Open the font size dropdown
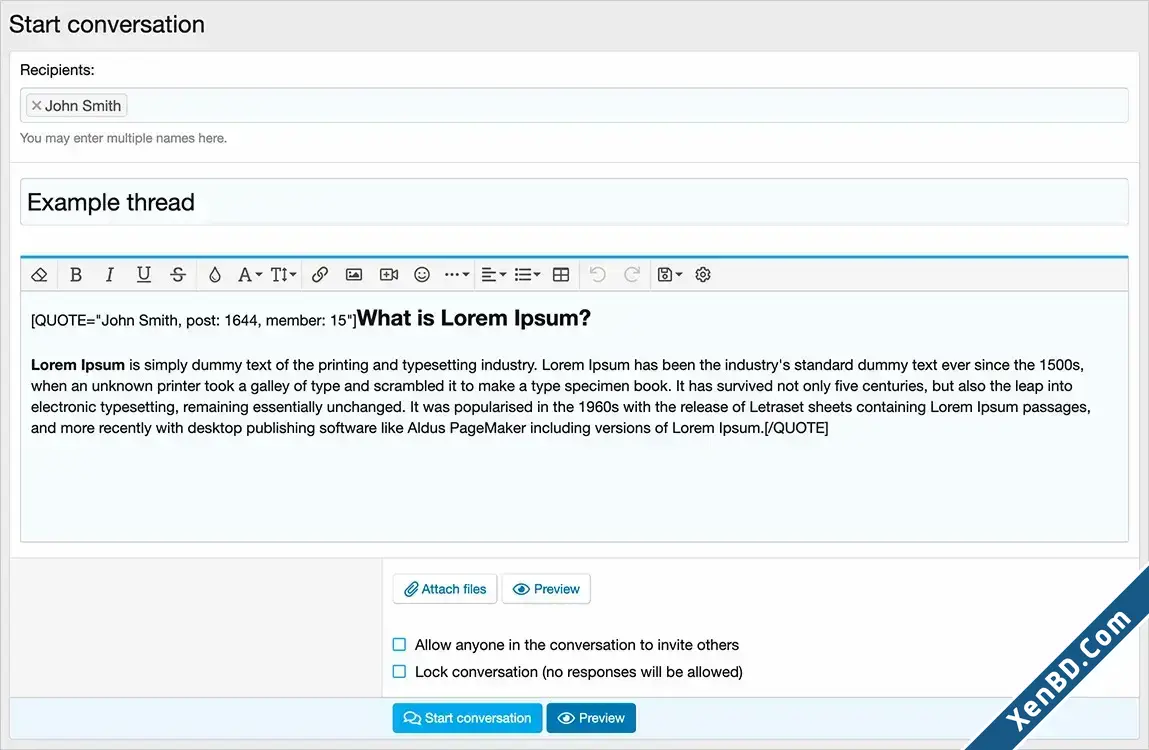1149x750 pixels. [283, 275]
